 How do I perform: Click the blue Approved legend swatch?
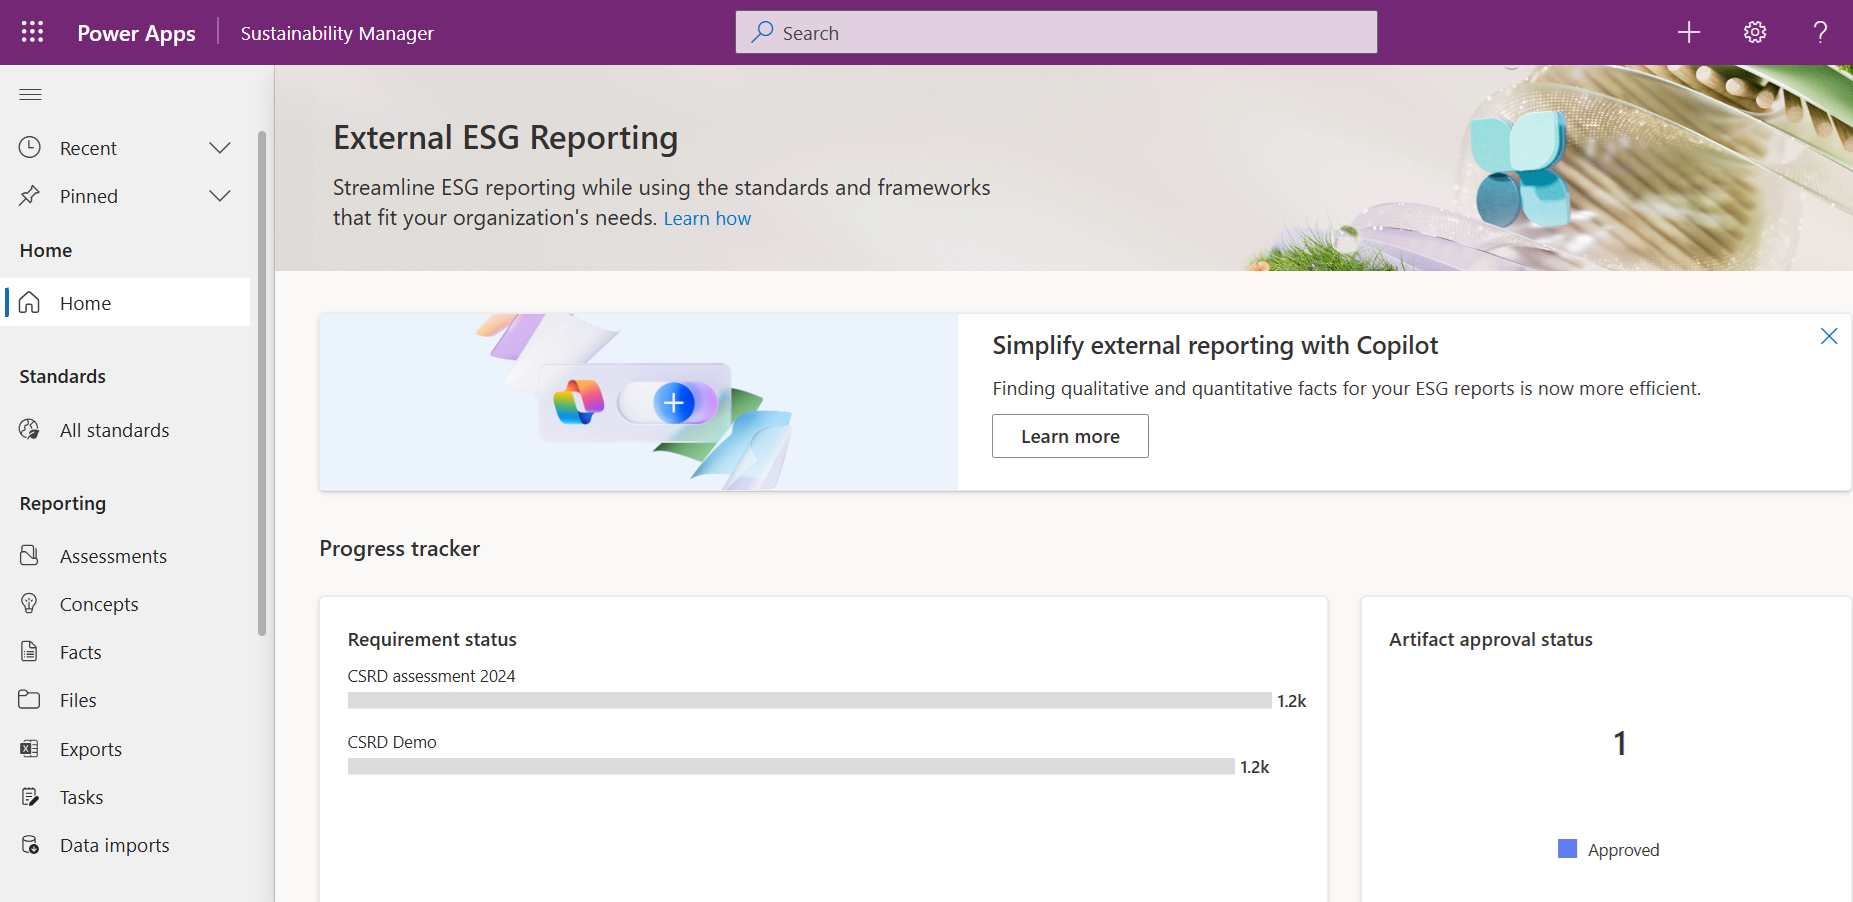pyautogui.click(x=1567, y=849)
